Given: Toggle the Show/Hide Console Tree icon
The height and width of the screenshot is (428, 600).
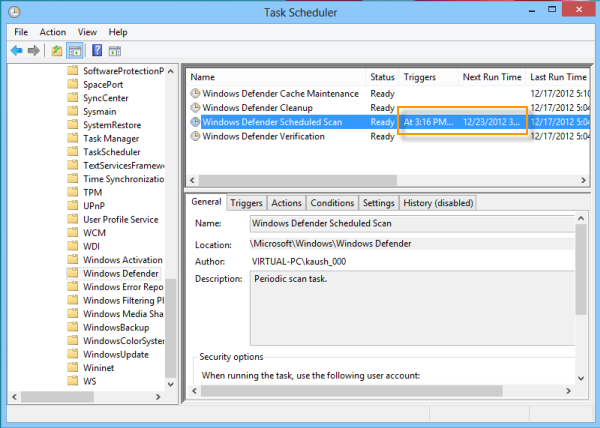Looking at the screenshot, I should click(75, 50).
